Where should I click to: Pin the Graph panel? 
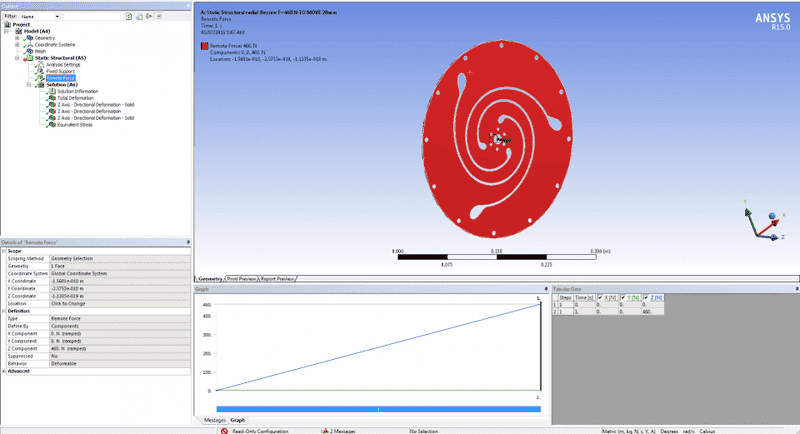(546, 289)
